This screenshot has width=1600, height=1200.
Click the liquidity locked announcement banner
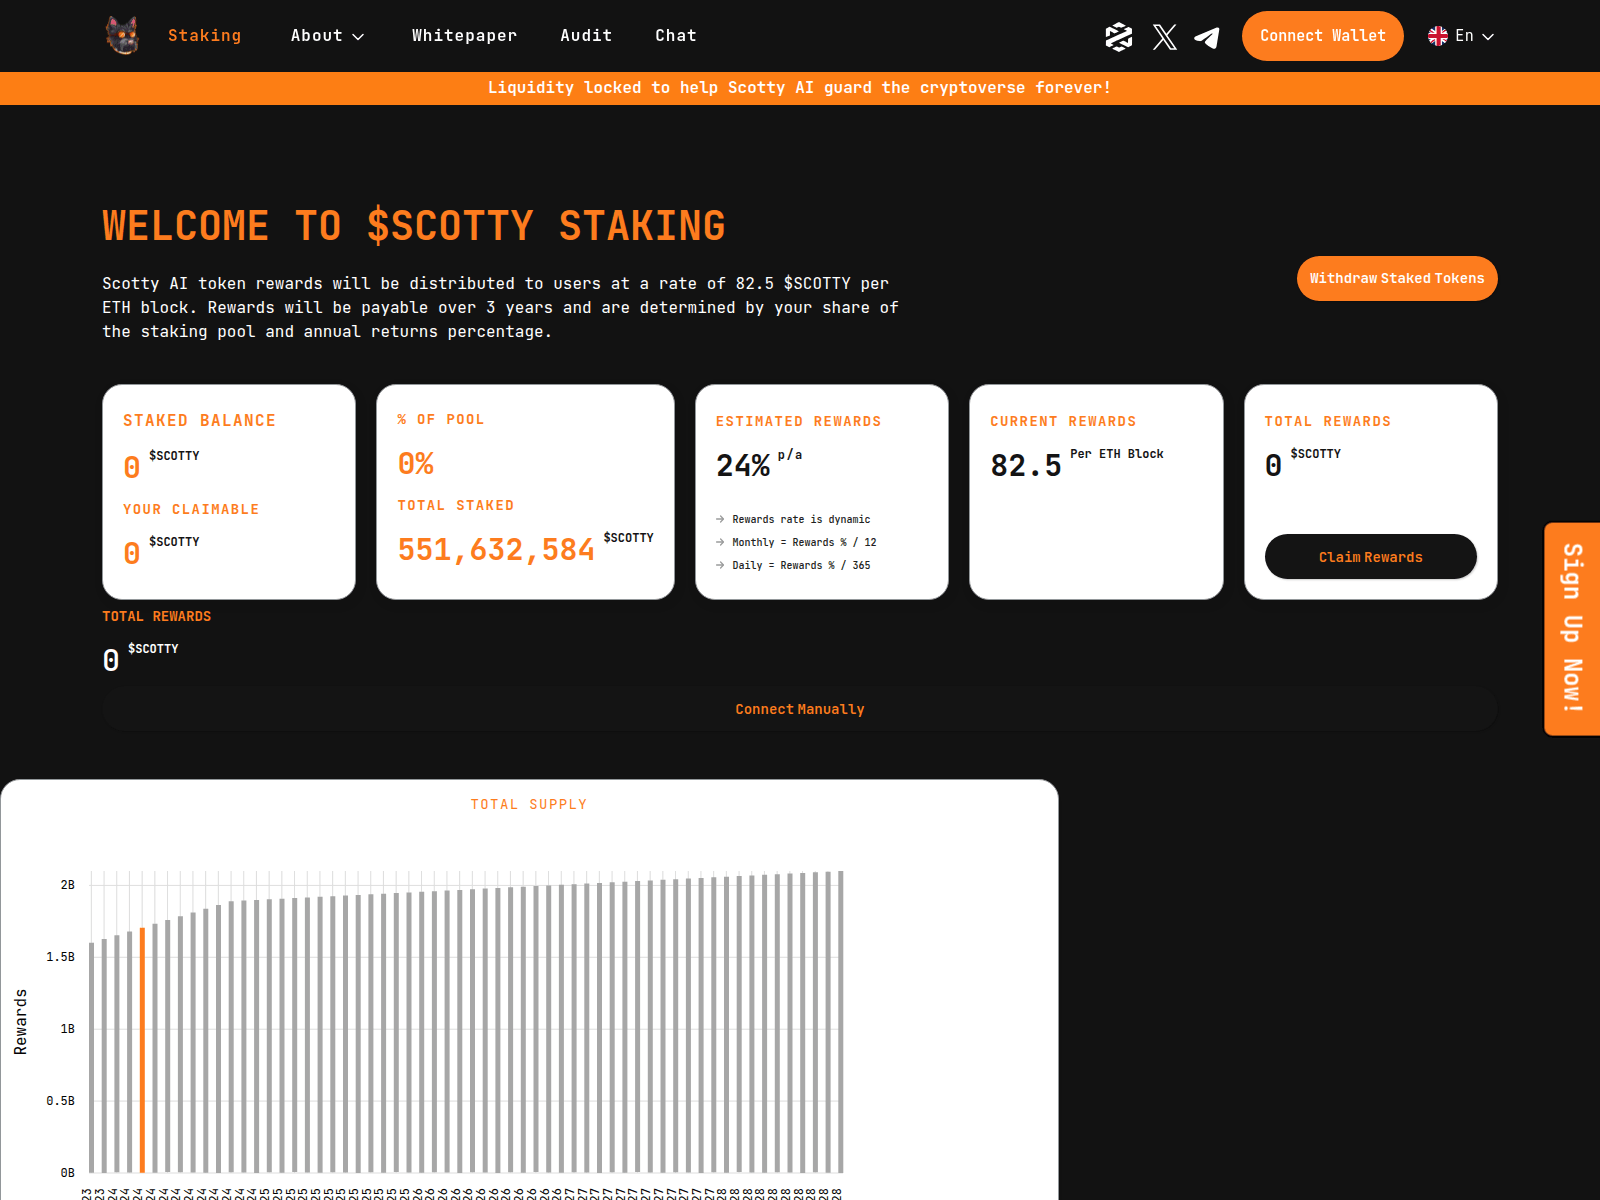(x=800, y=88)
